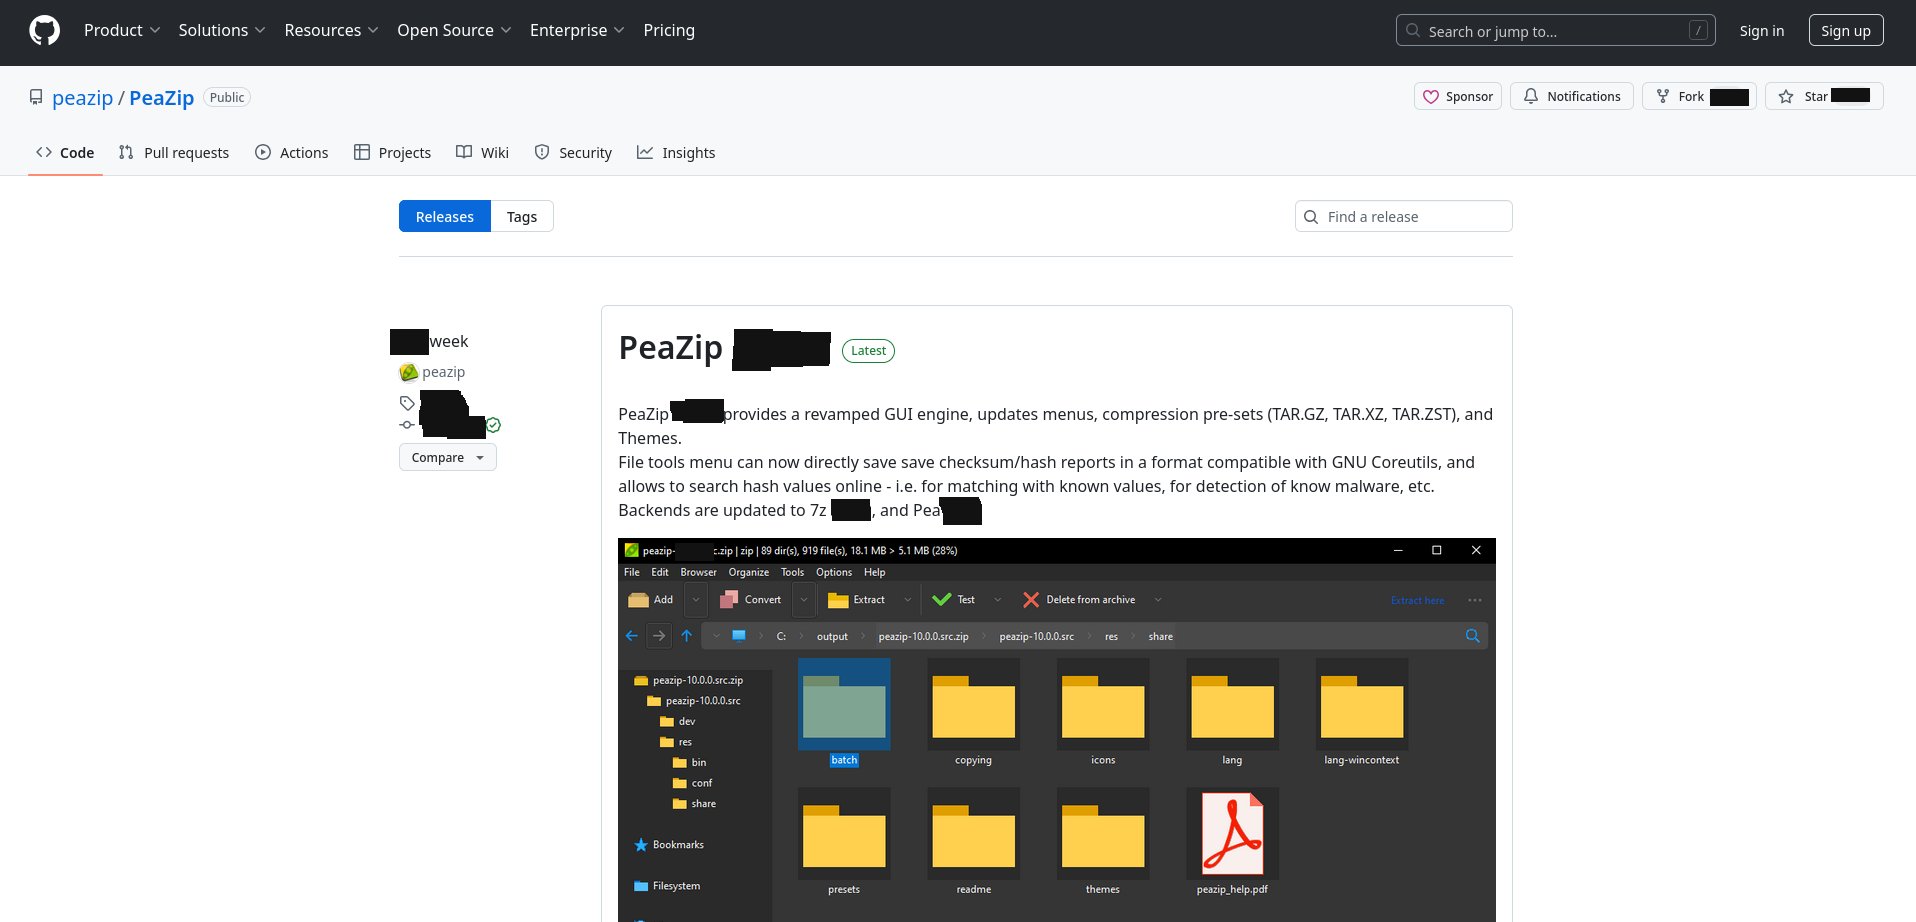Click the peazip author avatar

coord(408,372)
